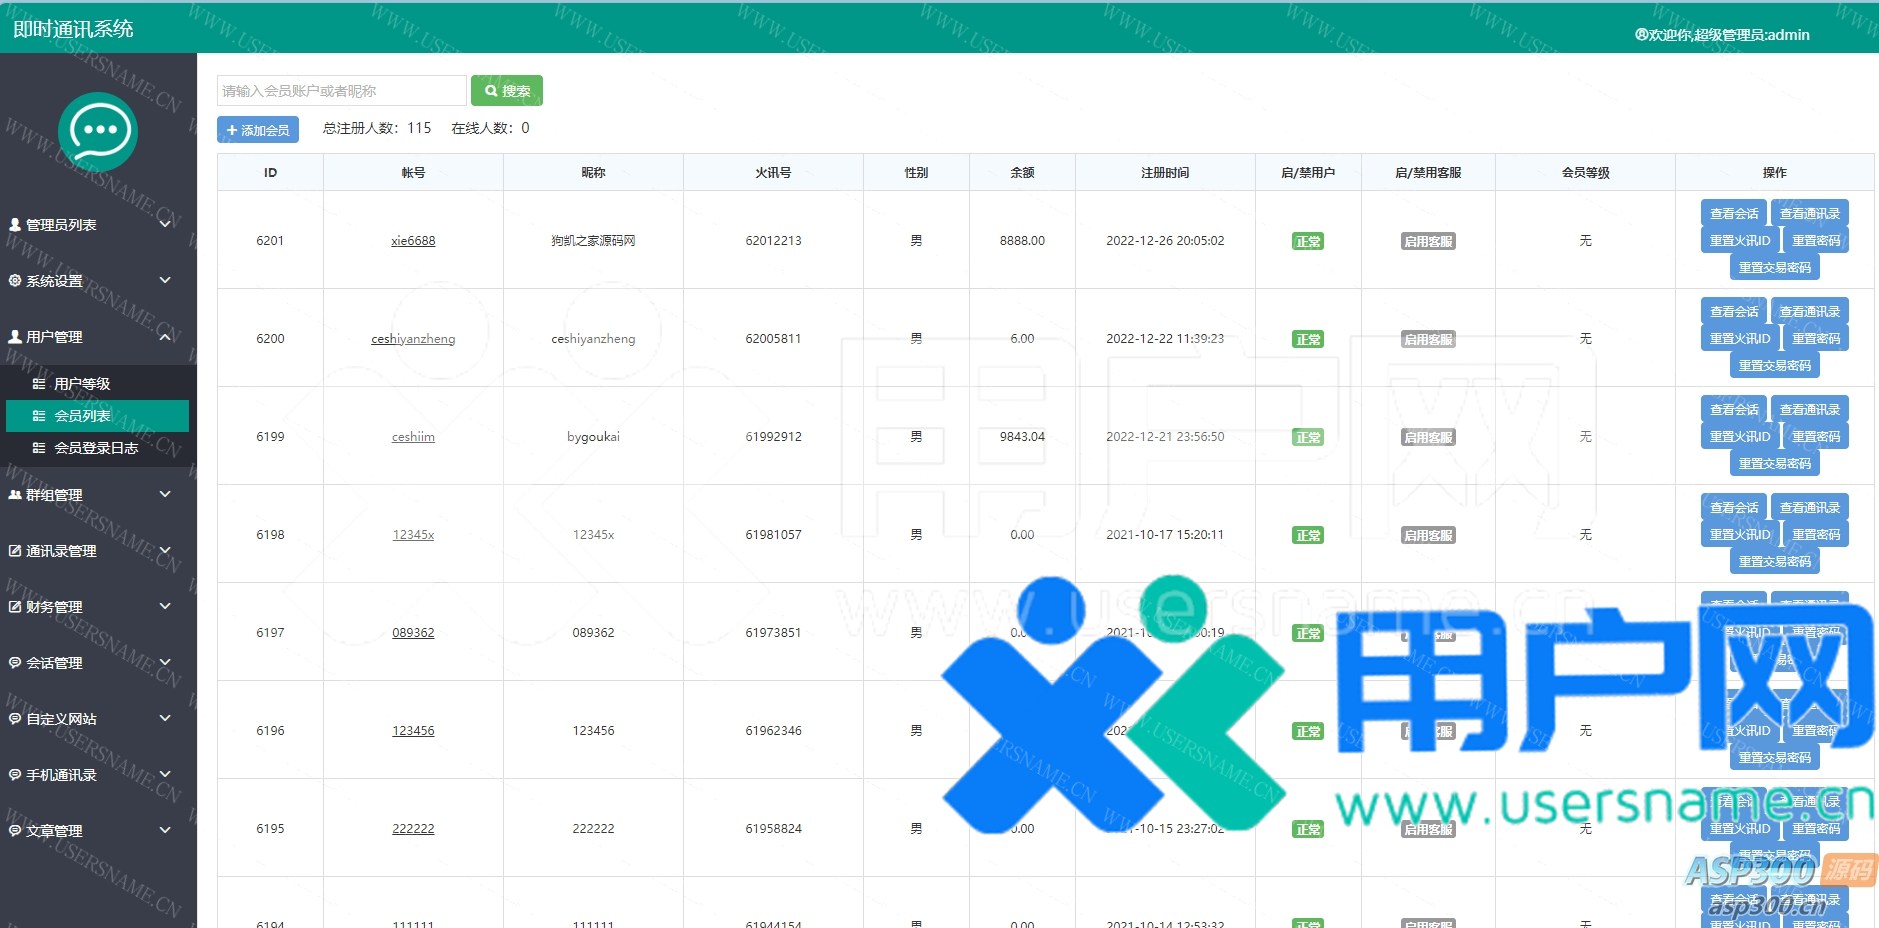Viewport: 1879px width, 928px height.
Task: Click the admin user icon in header
Action: [1641, 35]
